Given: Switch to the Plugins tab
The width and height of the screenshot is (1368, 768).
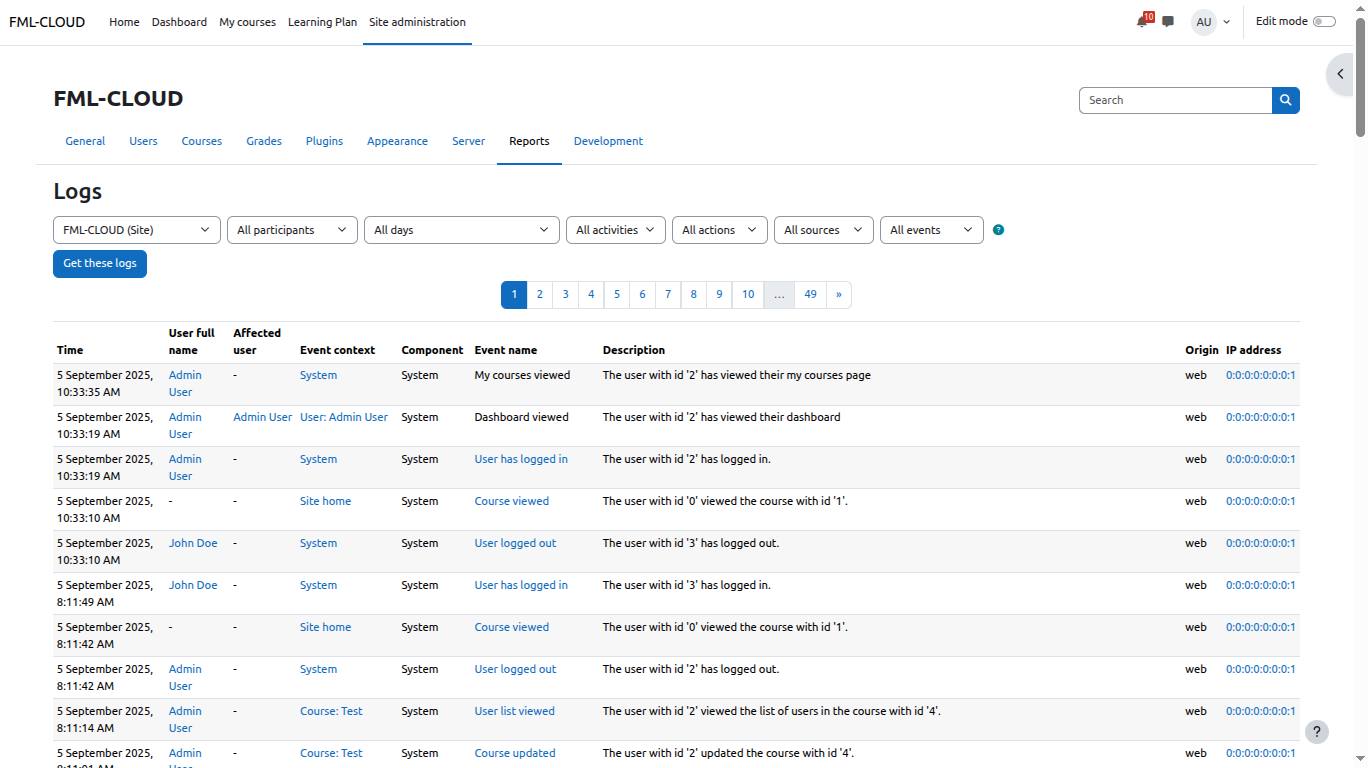Looking at the screenshot, I should (324, 142).
